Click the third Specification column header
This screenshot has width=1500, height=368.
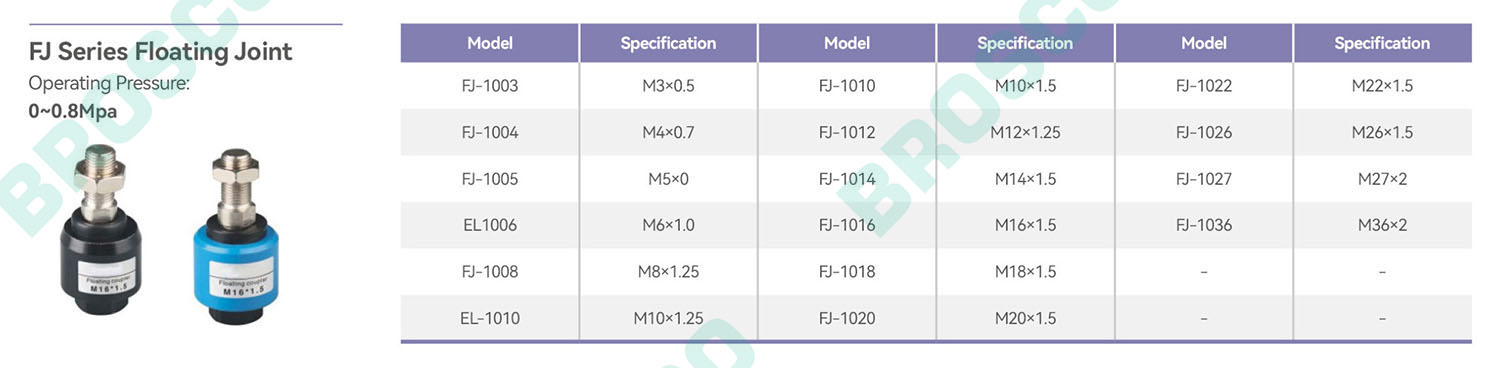(x=1382, y=43)
